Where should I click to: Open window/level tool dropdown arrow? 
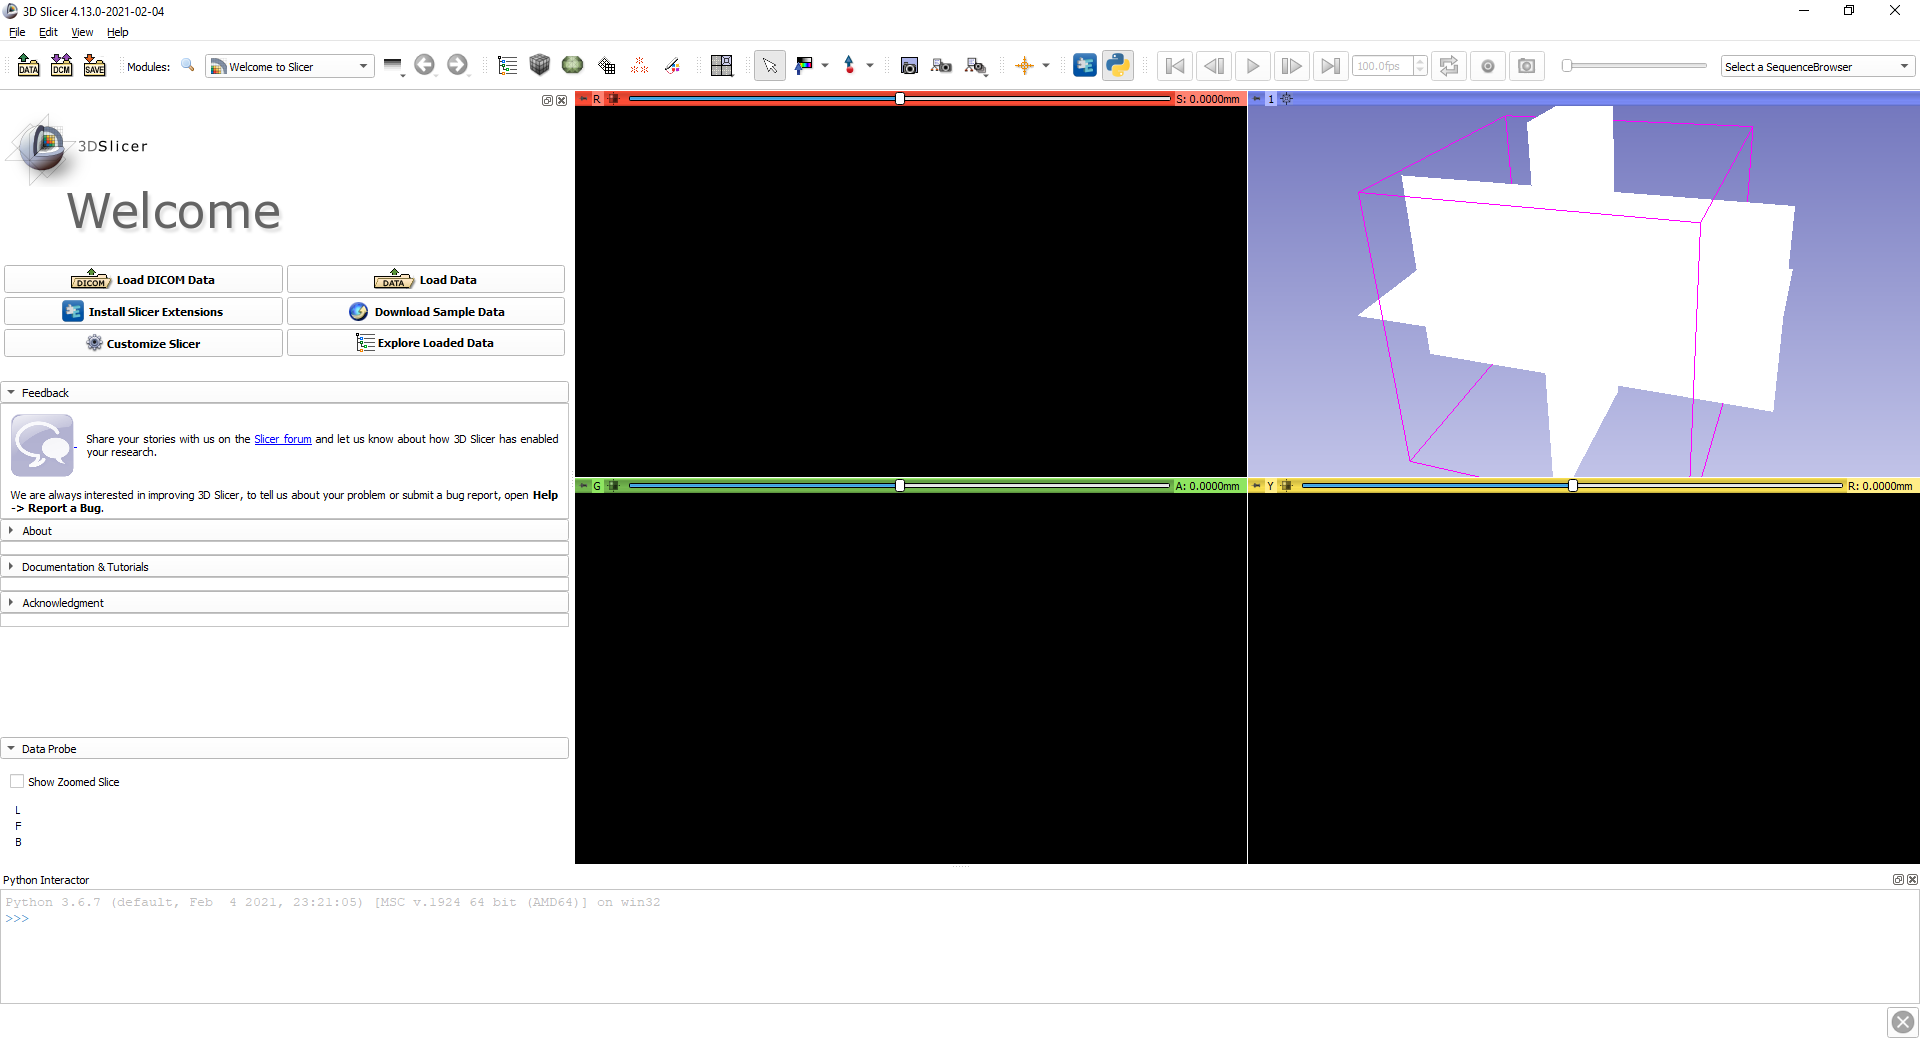coord(825,66)
